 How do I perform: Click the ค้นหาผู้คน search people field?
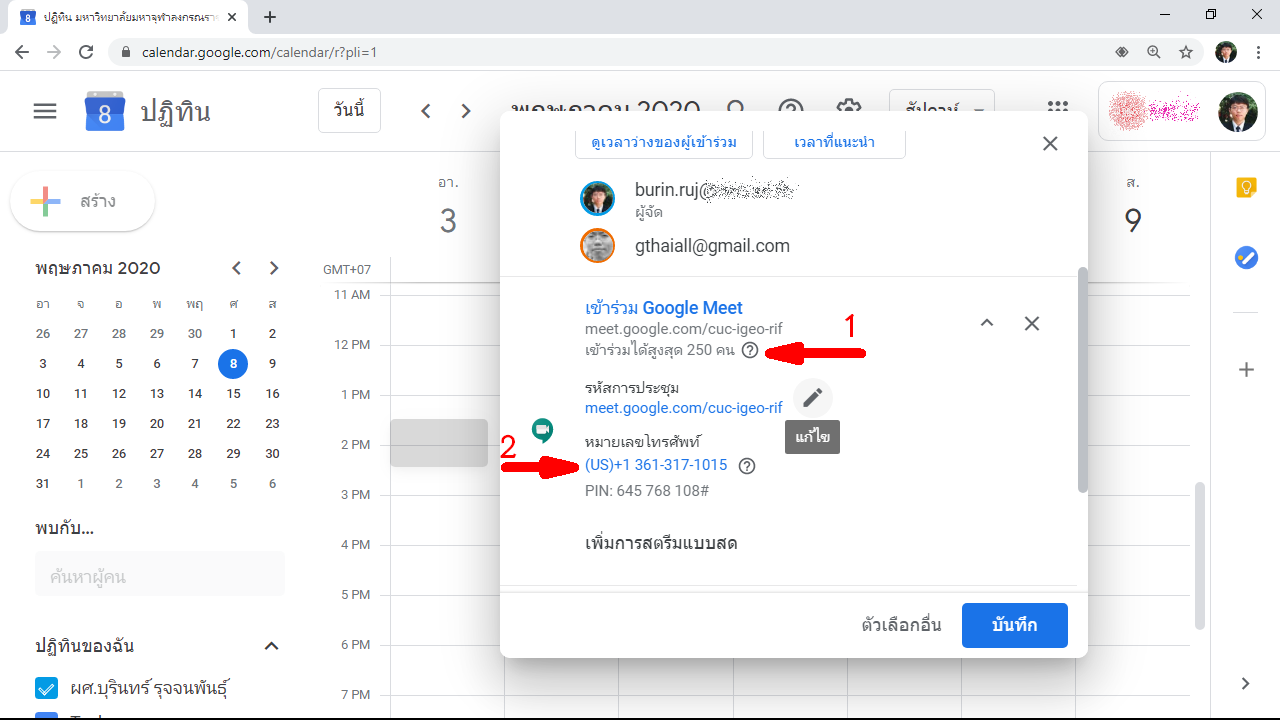160,577
